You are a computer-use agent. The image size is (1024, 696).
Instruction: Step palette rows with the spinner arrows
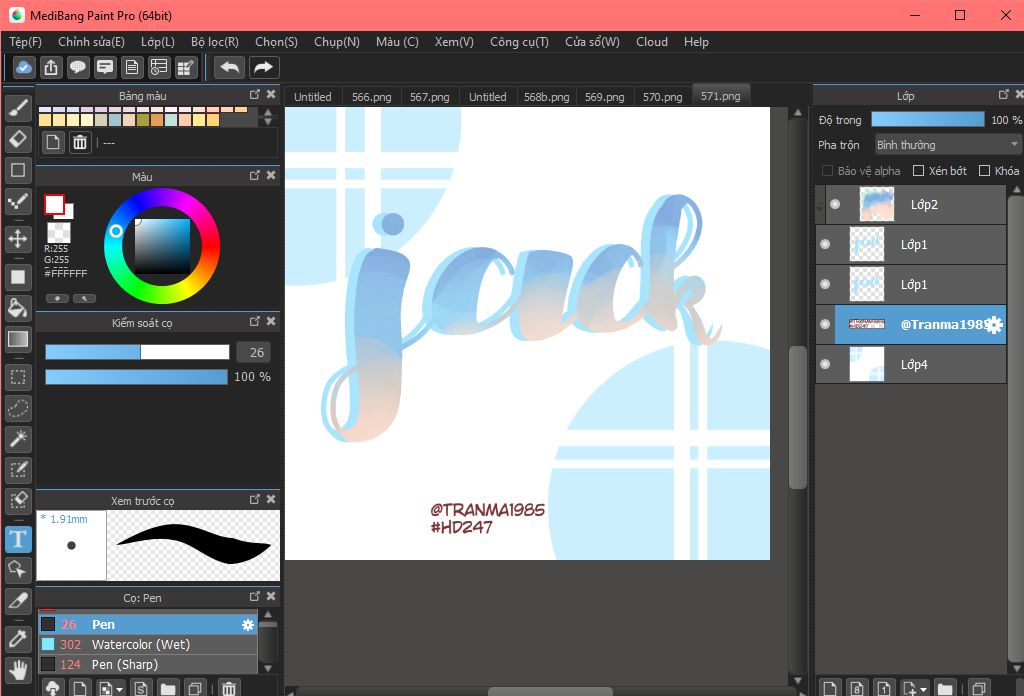268,117
